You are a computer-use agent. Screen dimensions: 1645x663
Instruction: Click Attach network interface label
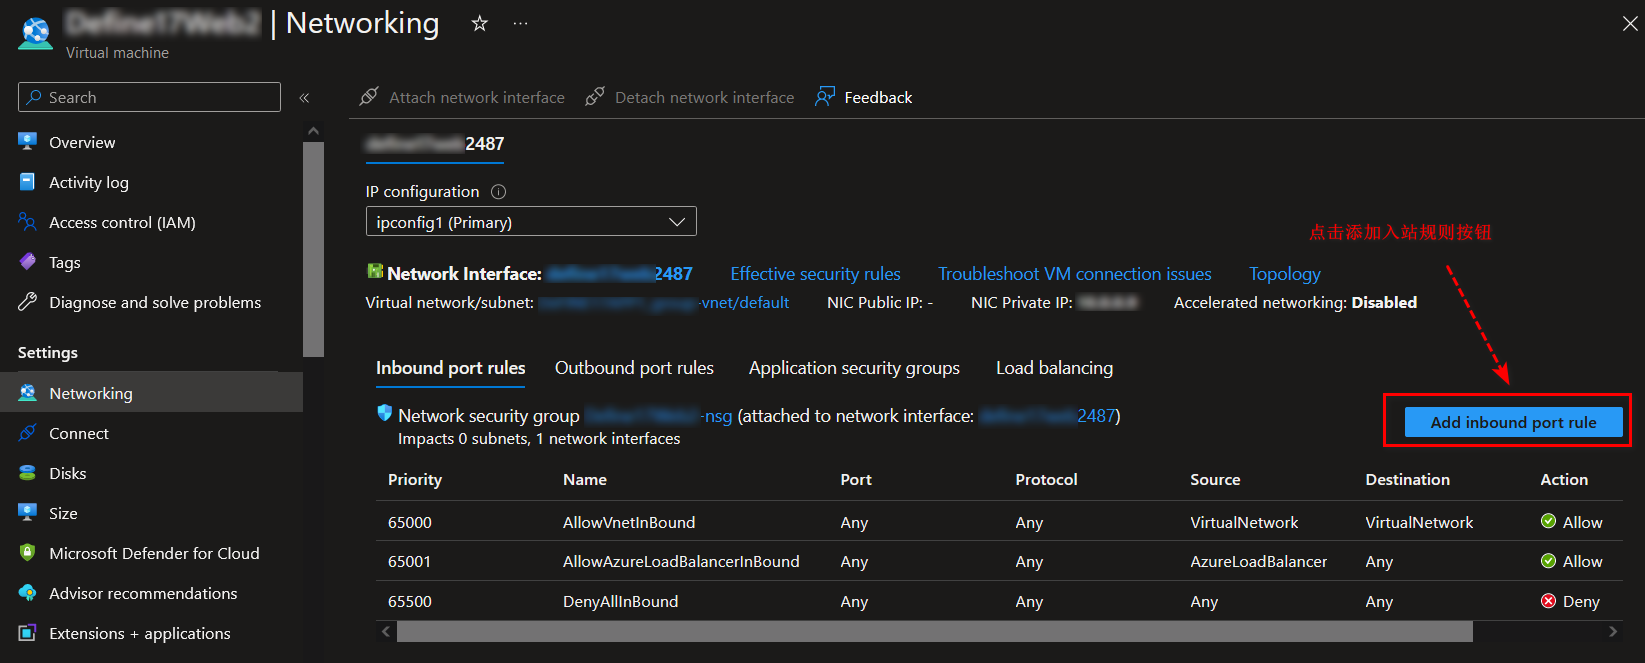coord(477,98)
